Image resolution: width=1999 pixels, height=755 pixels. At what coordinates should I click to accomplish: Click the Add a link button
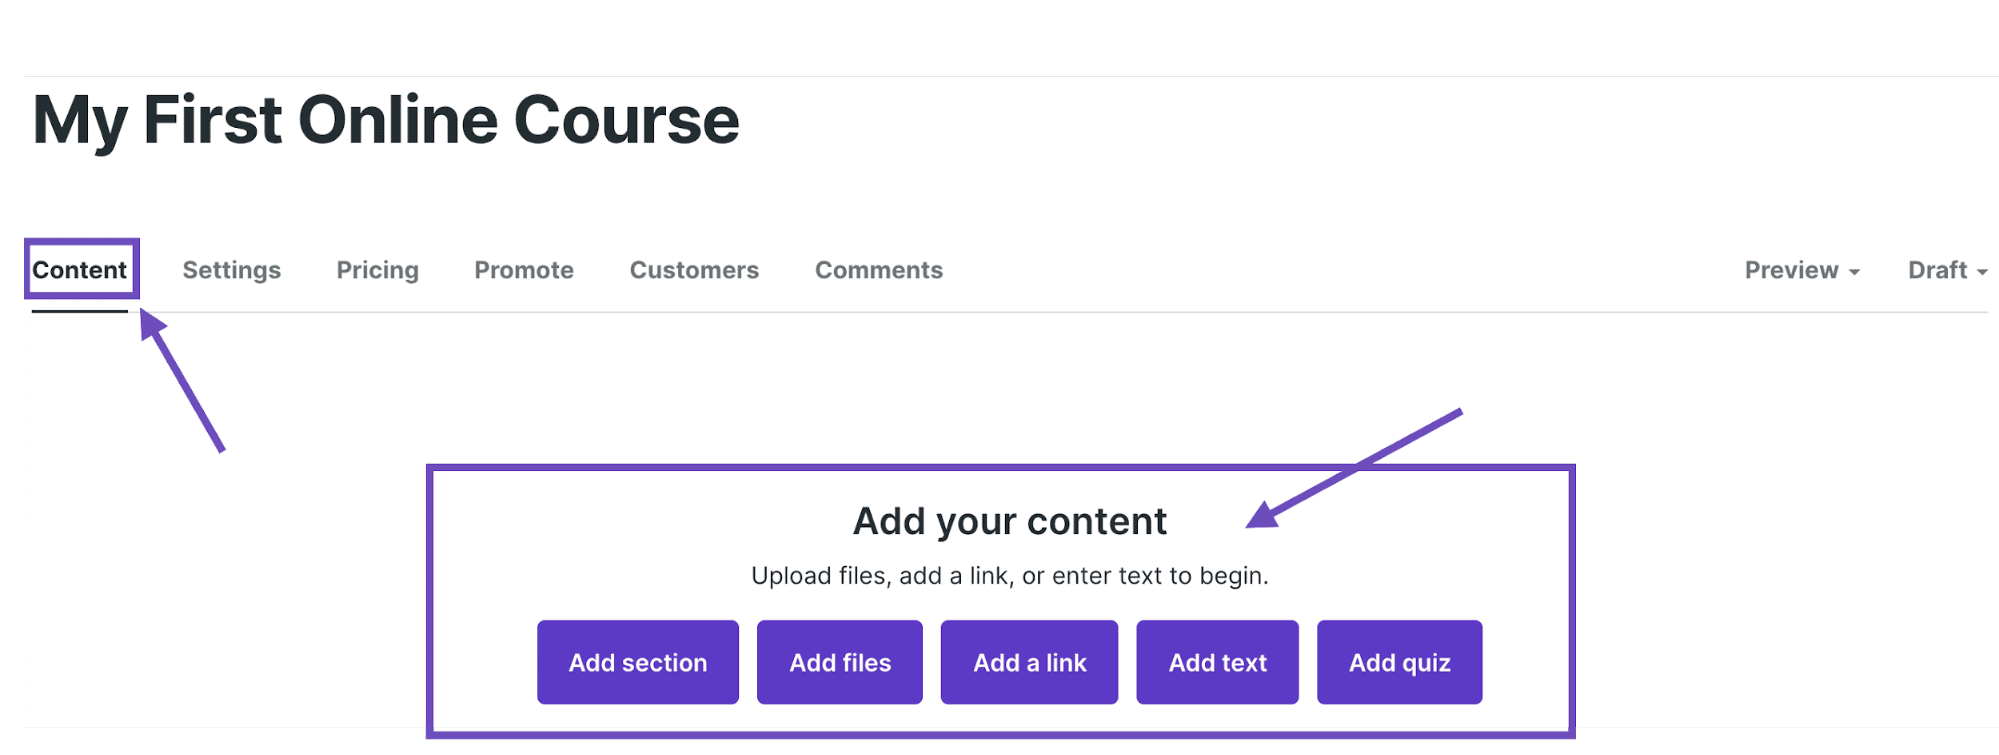click(x=1029, y=661)
